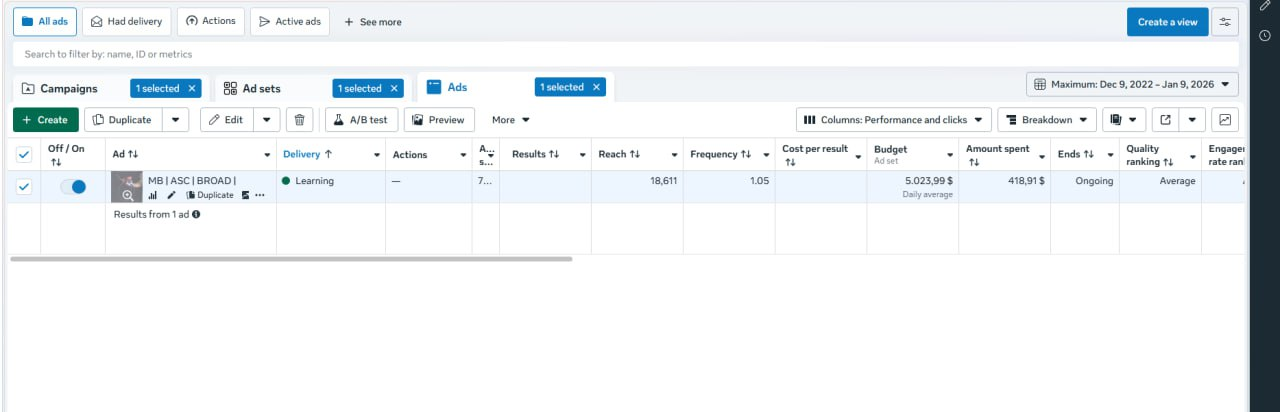The width and height of the screenshot is (1280, 412).
Task: Click the Edit button
Action: click(226, 120)
